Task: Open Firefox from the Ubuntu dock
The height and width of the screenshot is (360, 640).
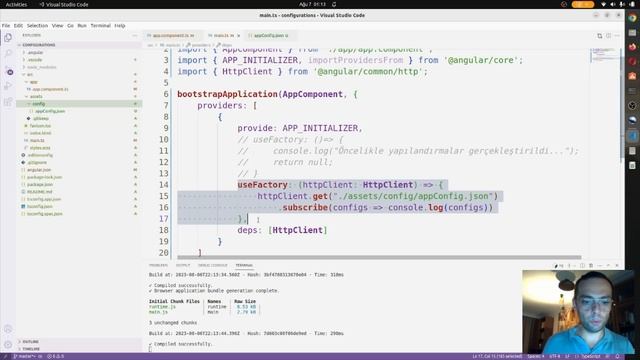Action: (632, 47)
